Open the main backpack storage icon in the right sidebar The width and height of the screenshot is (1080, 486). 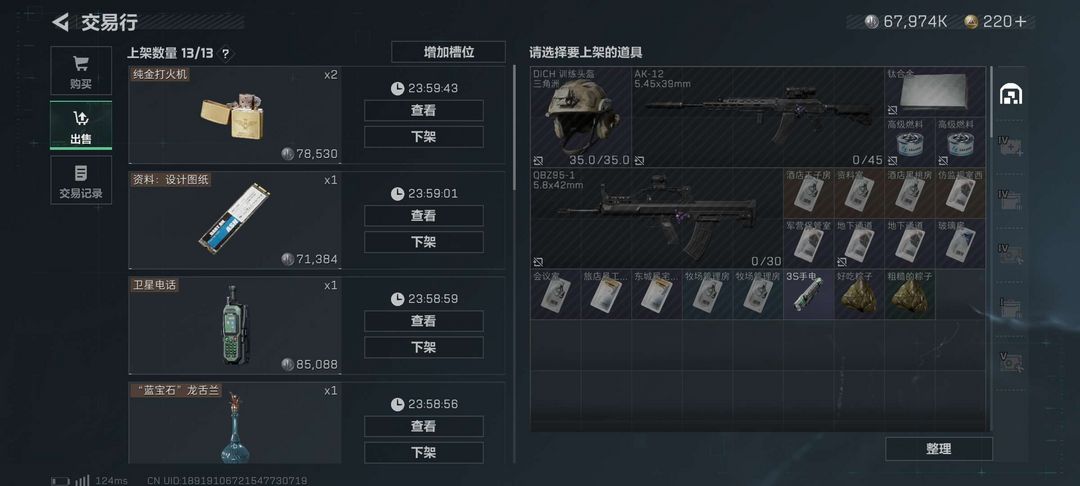pyautogui.click(x=1010, y=94)
